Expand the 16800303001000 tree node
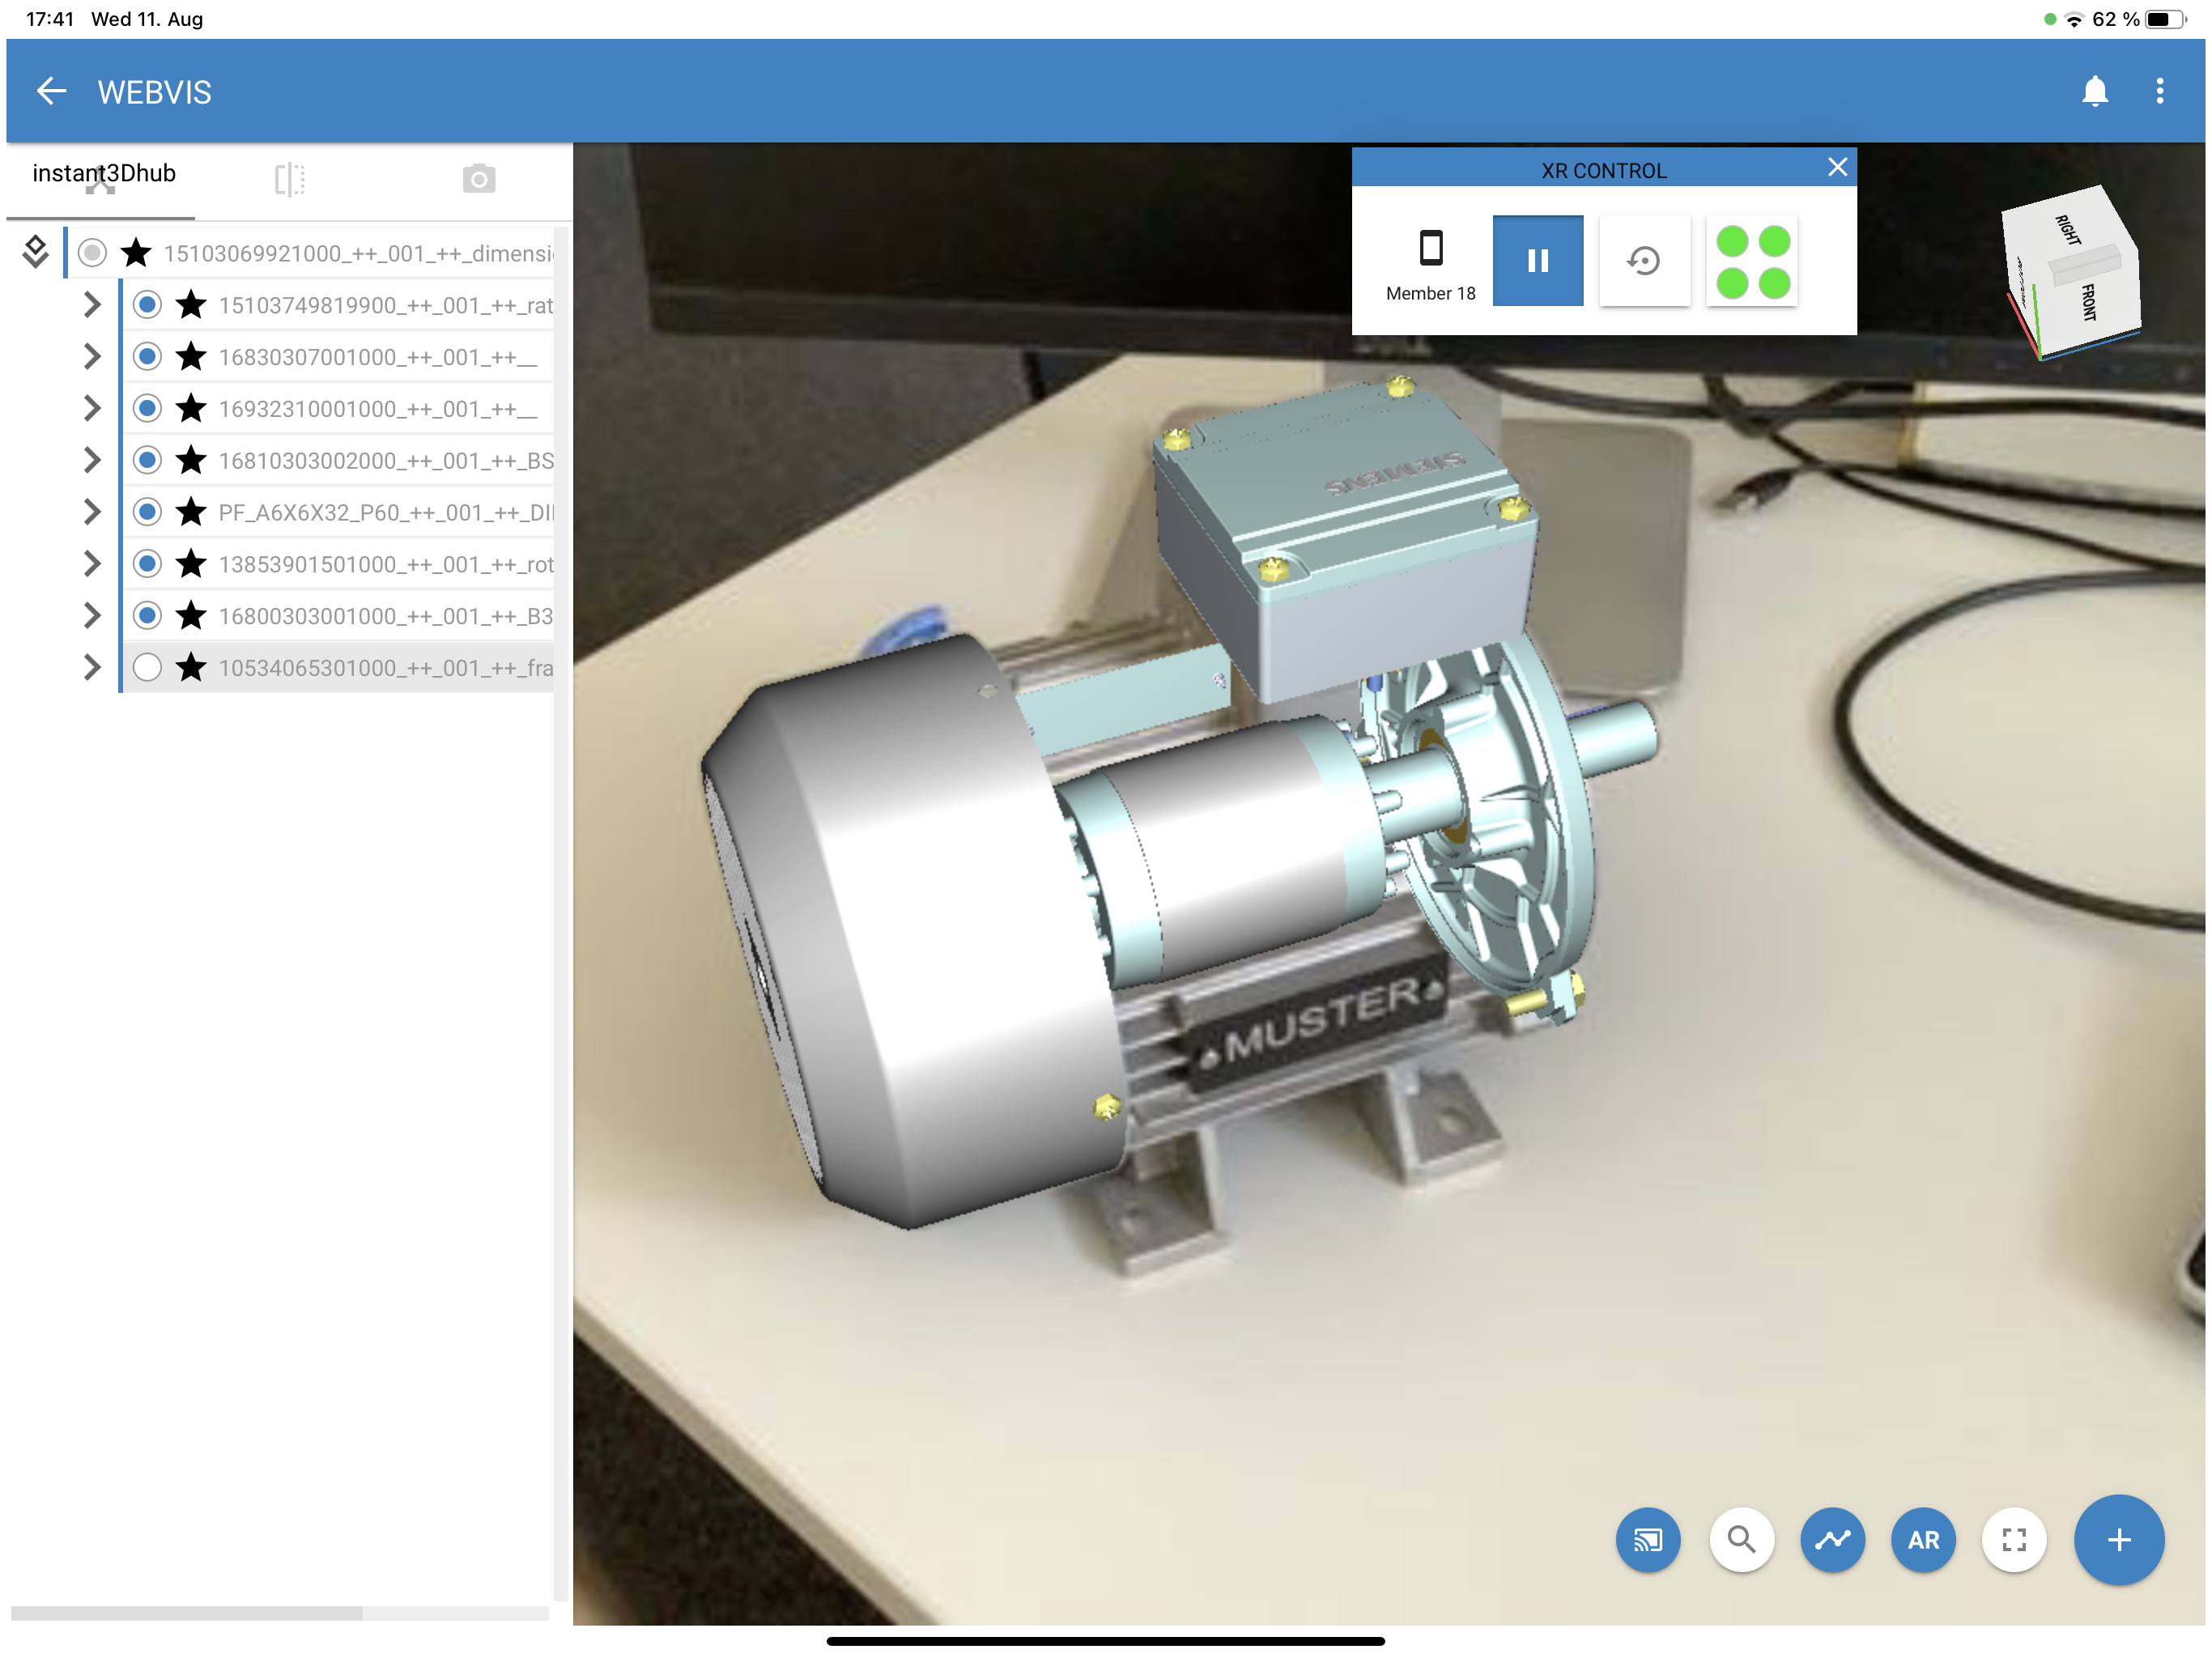 pos(92,616)
